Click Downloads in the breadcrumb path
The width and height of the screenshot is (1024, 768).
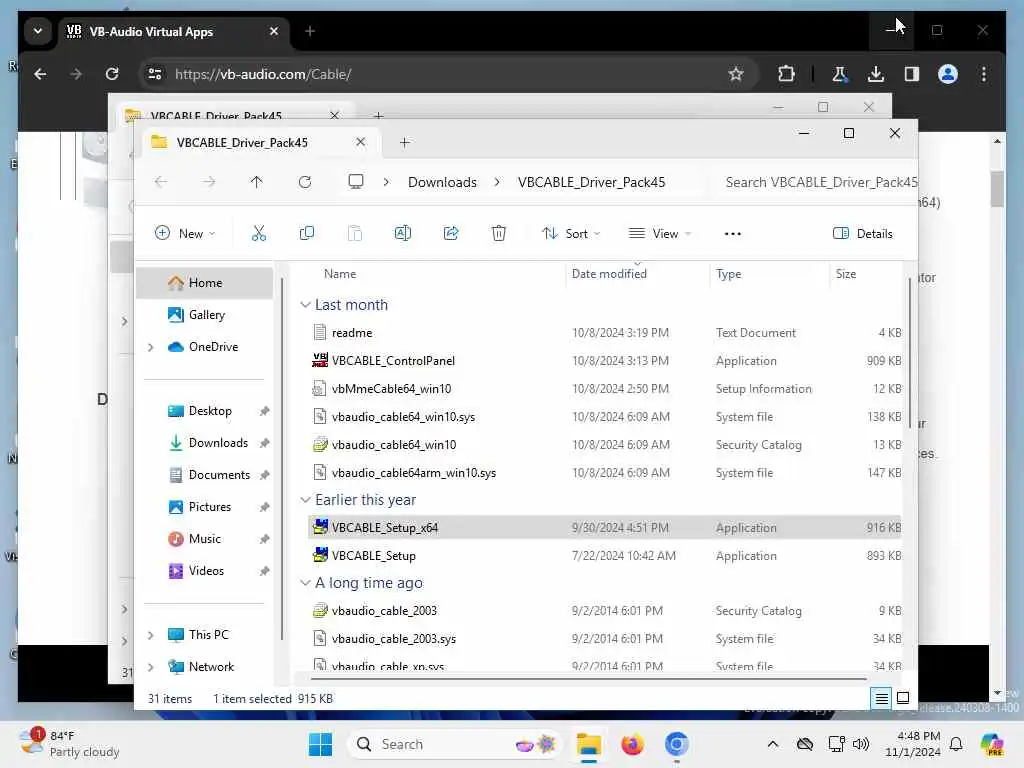pos(442,182)
